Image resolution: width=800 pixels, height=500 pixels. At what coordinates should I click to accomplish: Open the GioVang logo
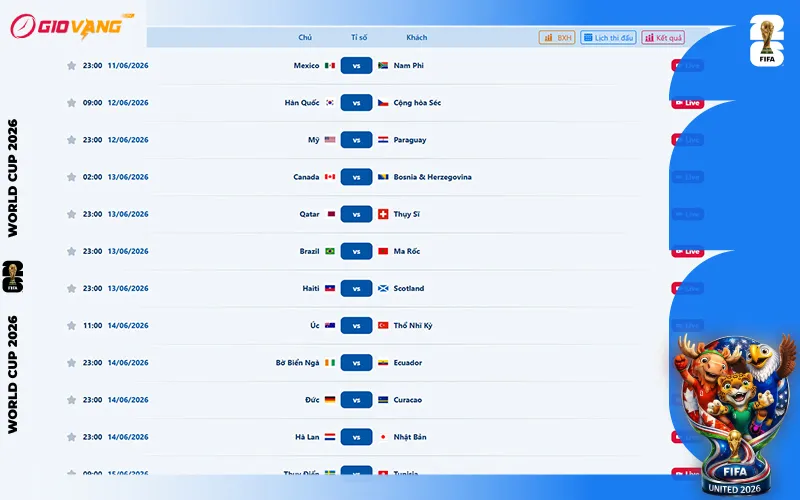click(71, 26)
